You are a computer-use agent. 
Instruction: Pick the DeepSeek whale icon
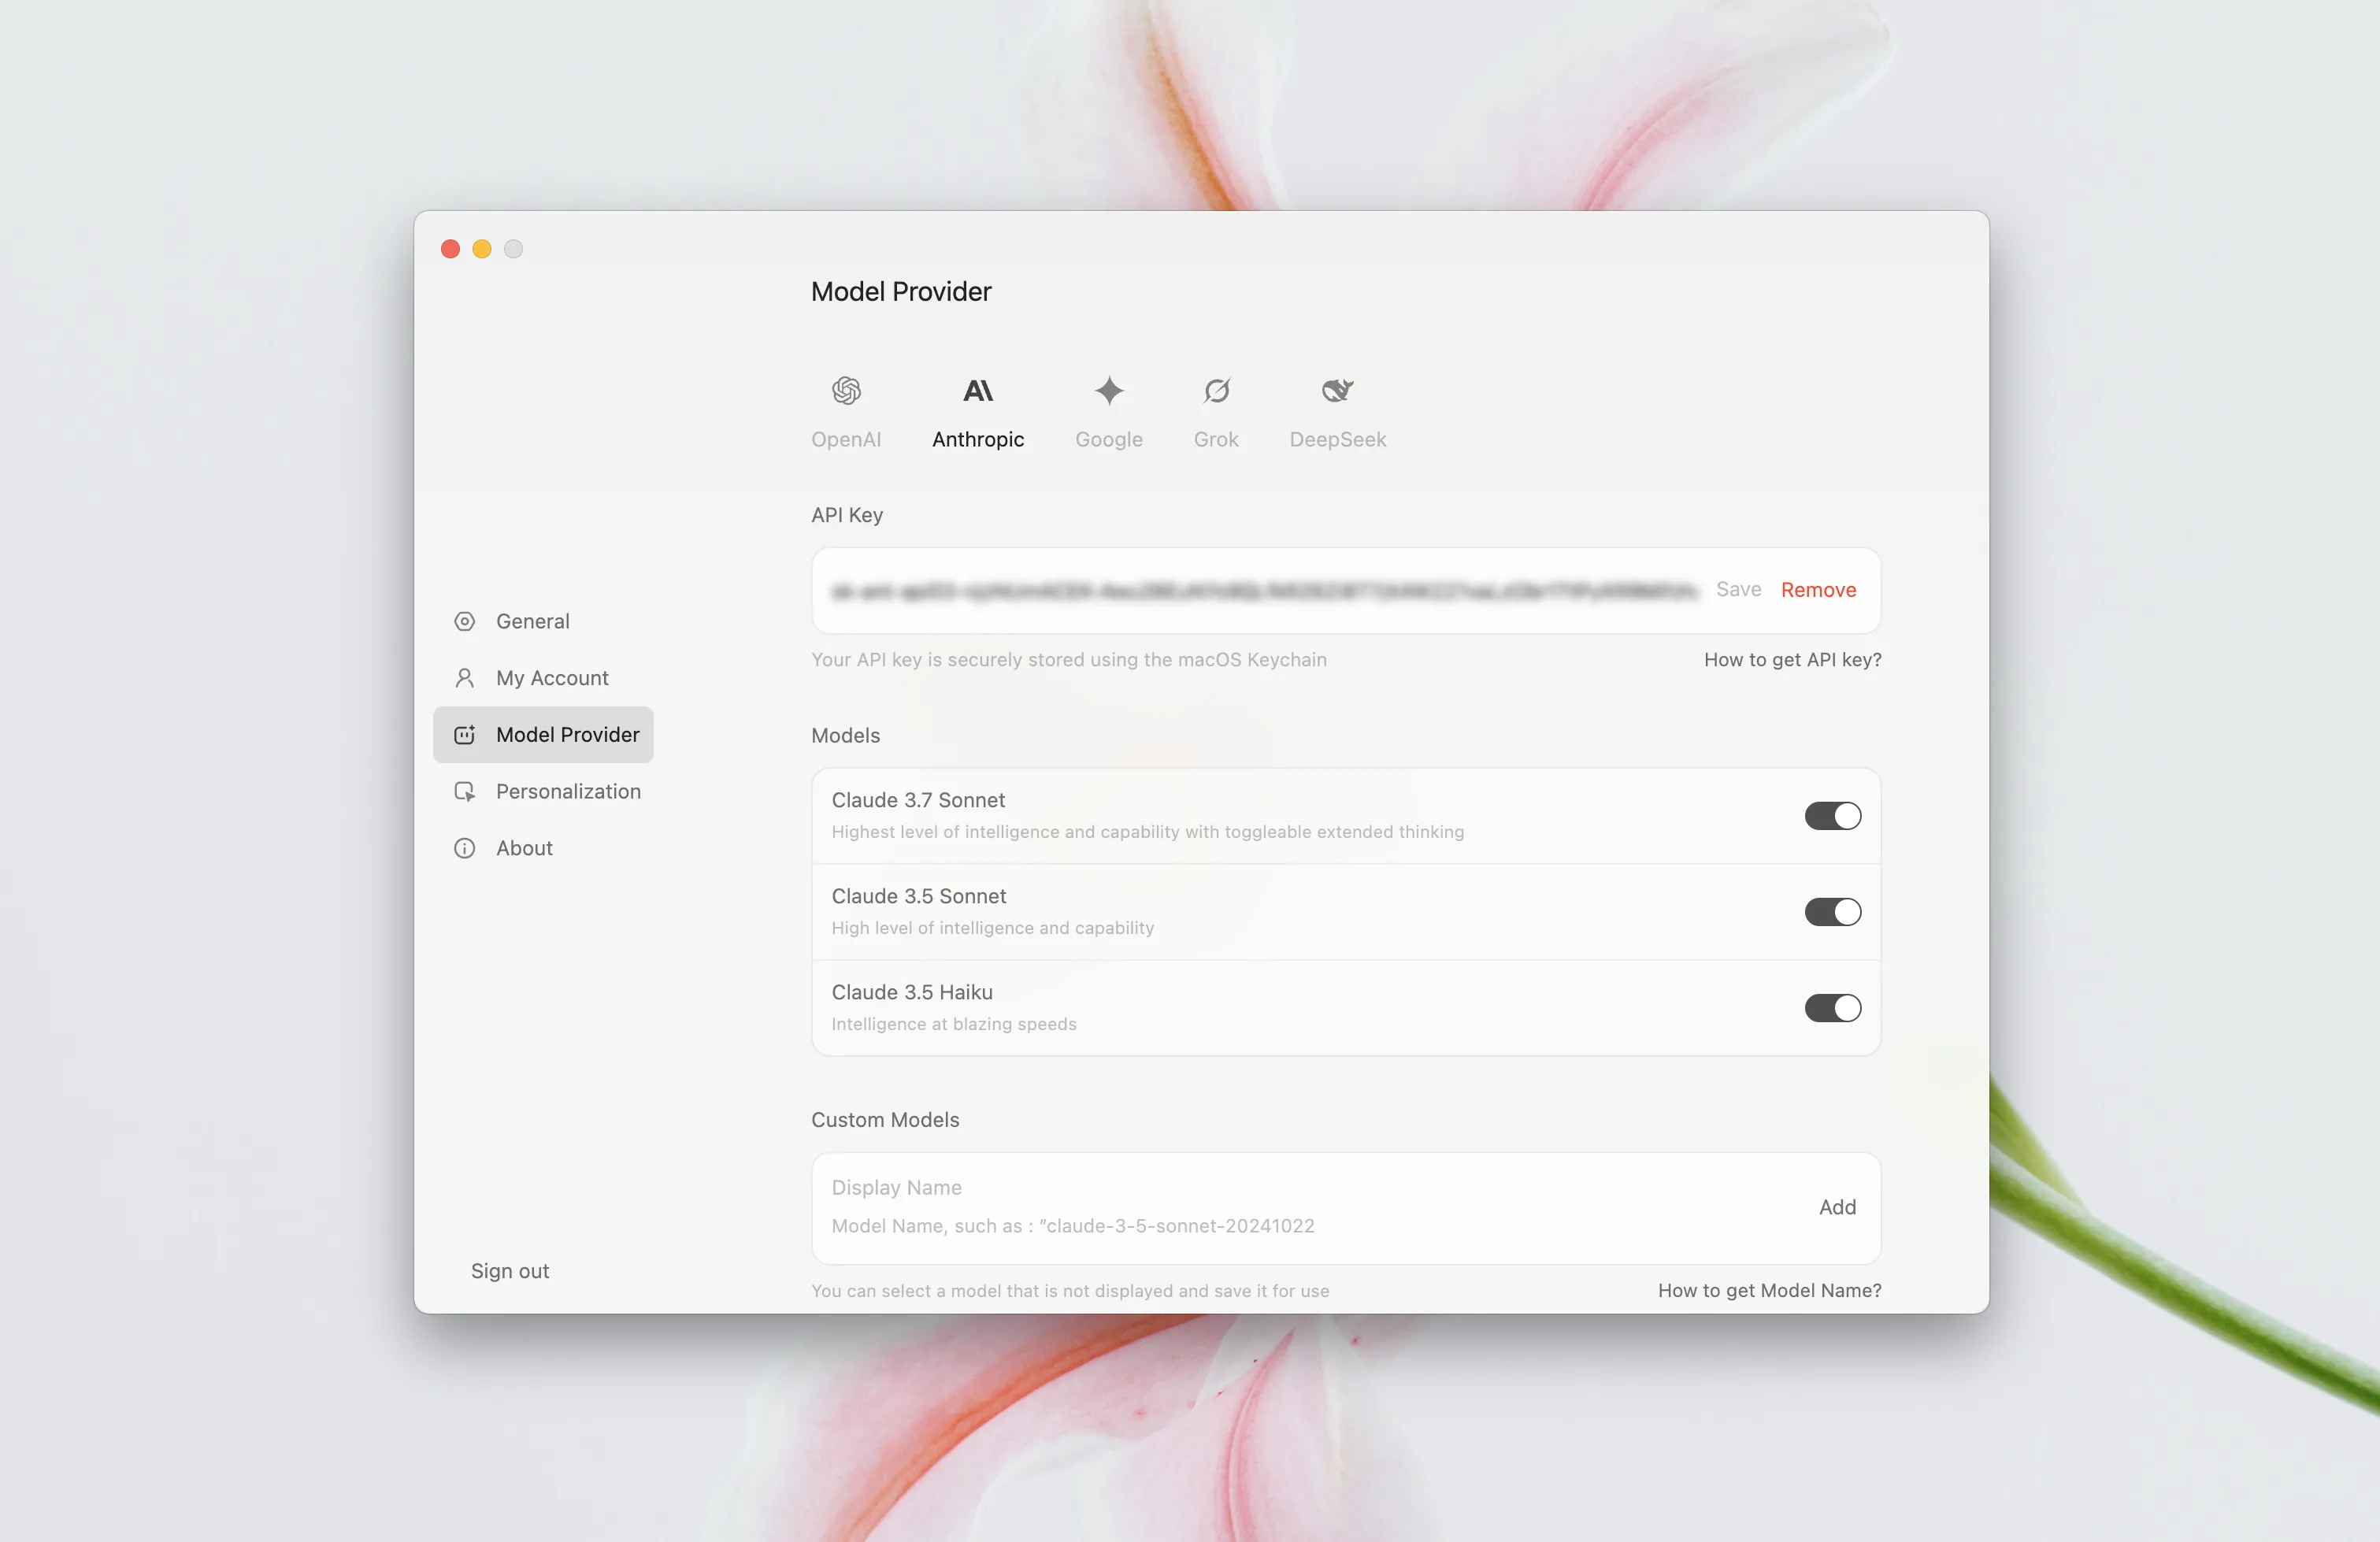(1337, 390)
